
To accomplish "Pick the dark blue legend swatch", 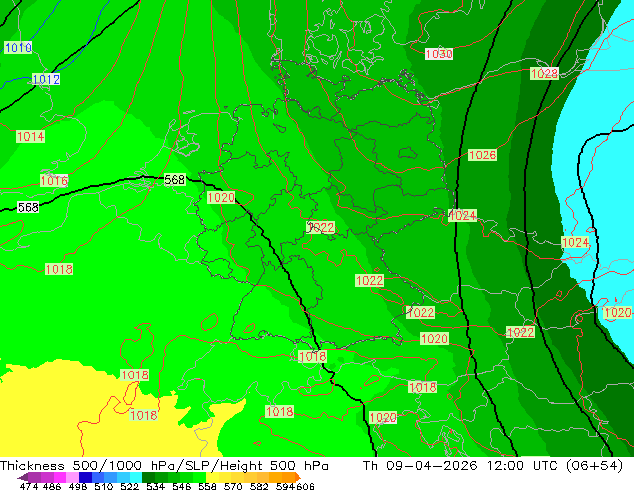I will (x=85, y=477).
